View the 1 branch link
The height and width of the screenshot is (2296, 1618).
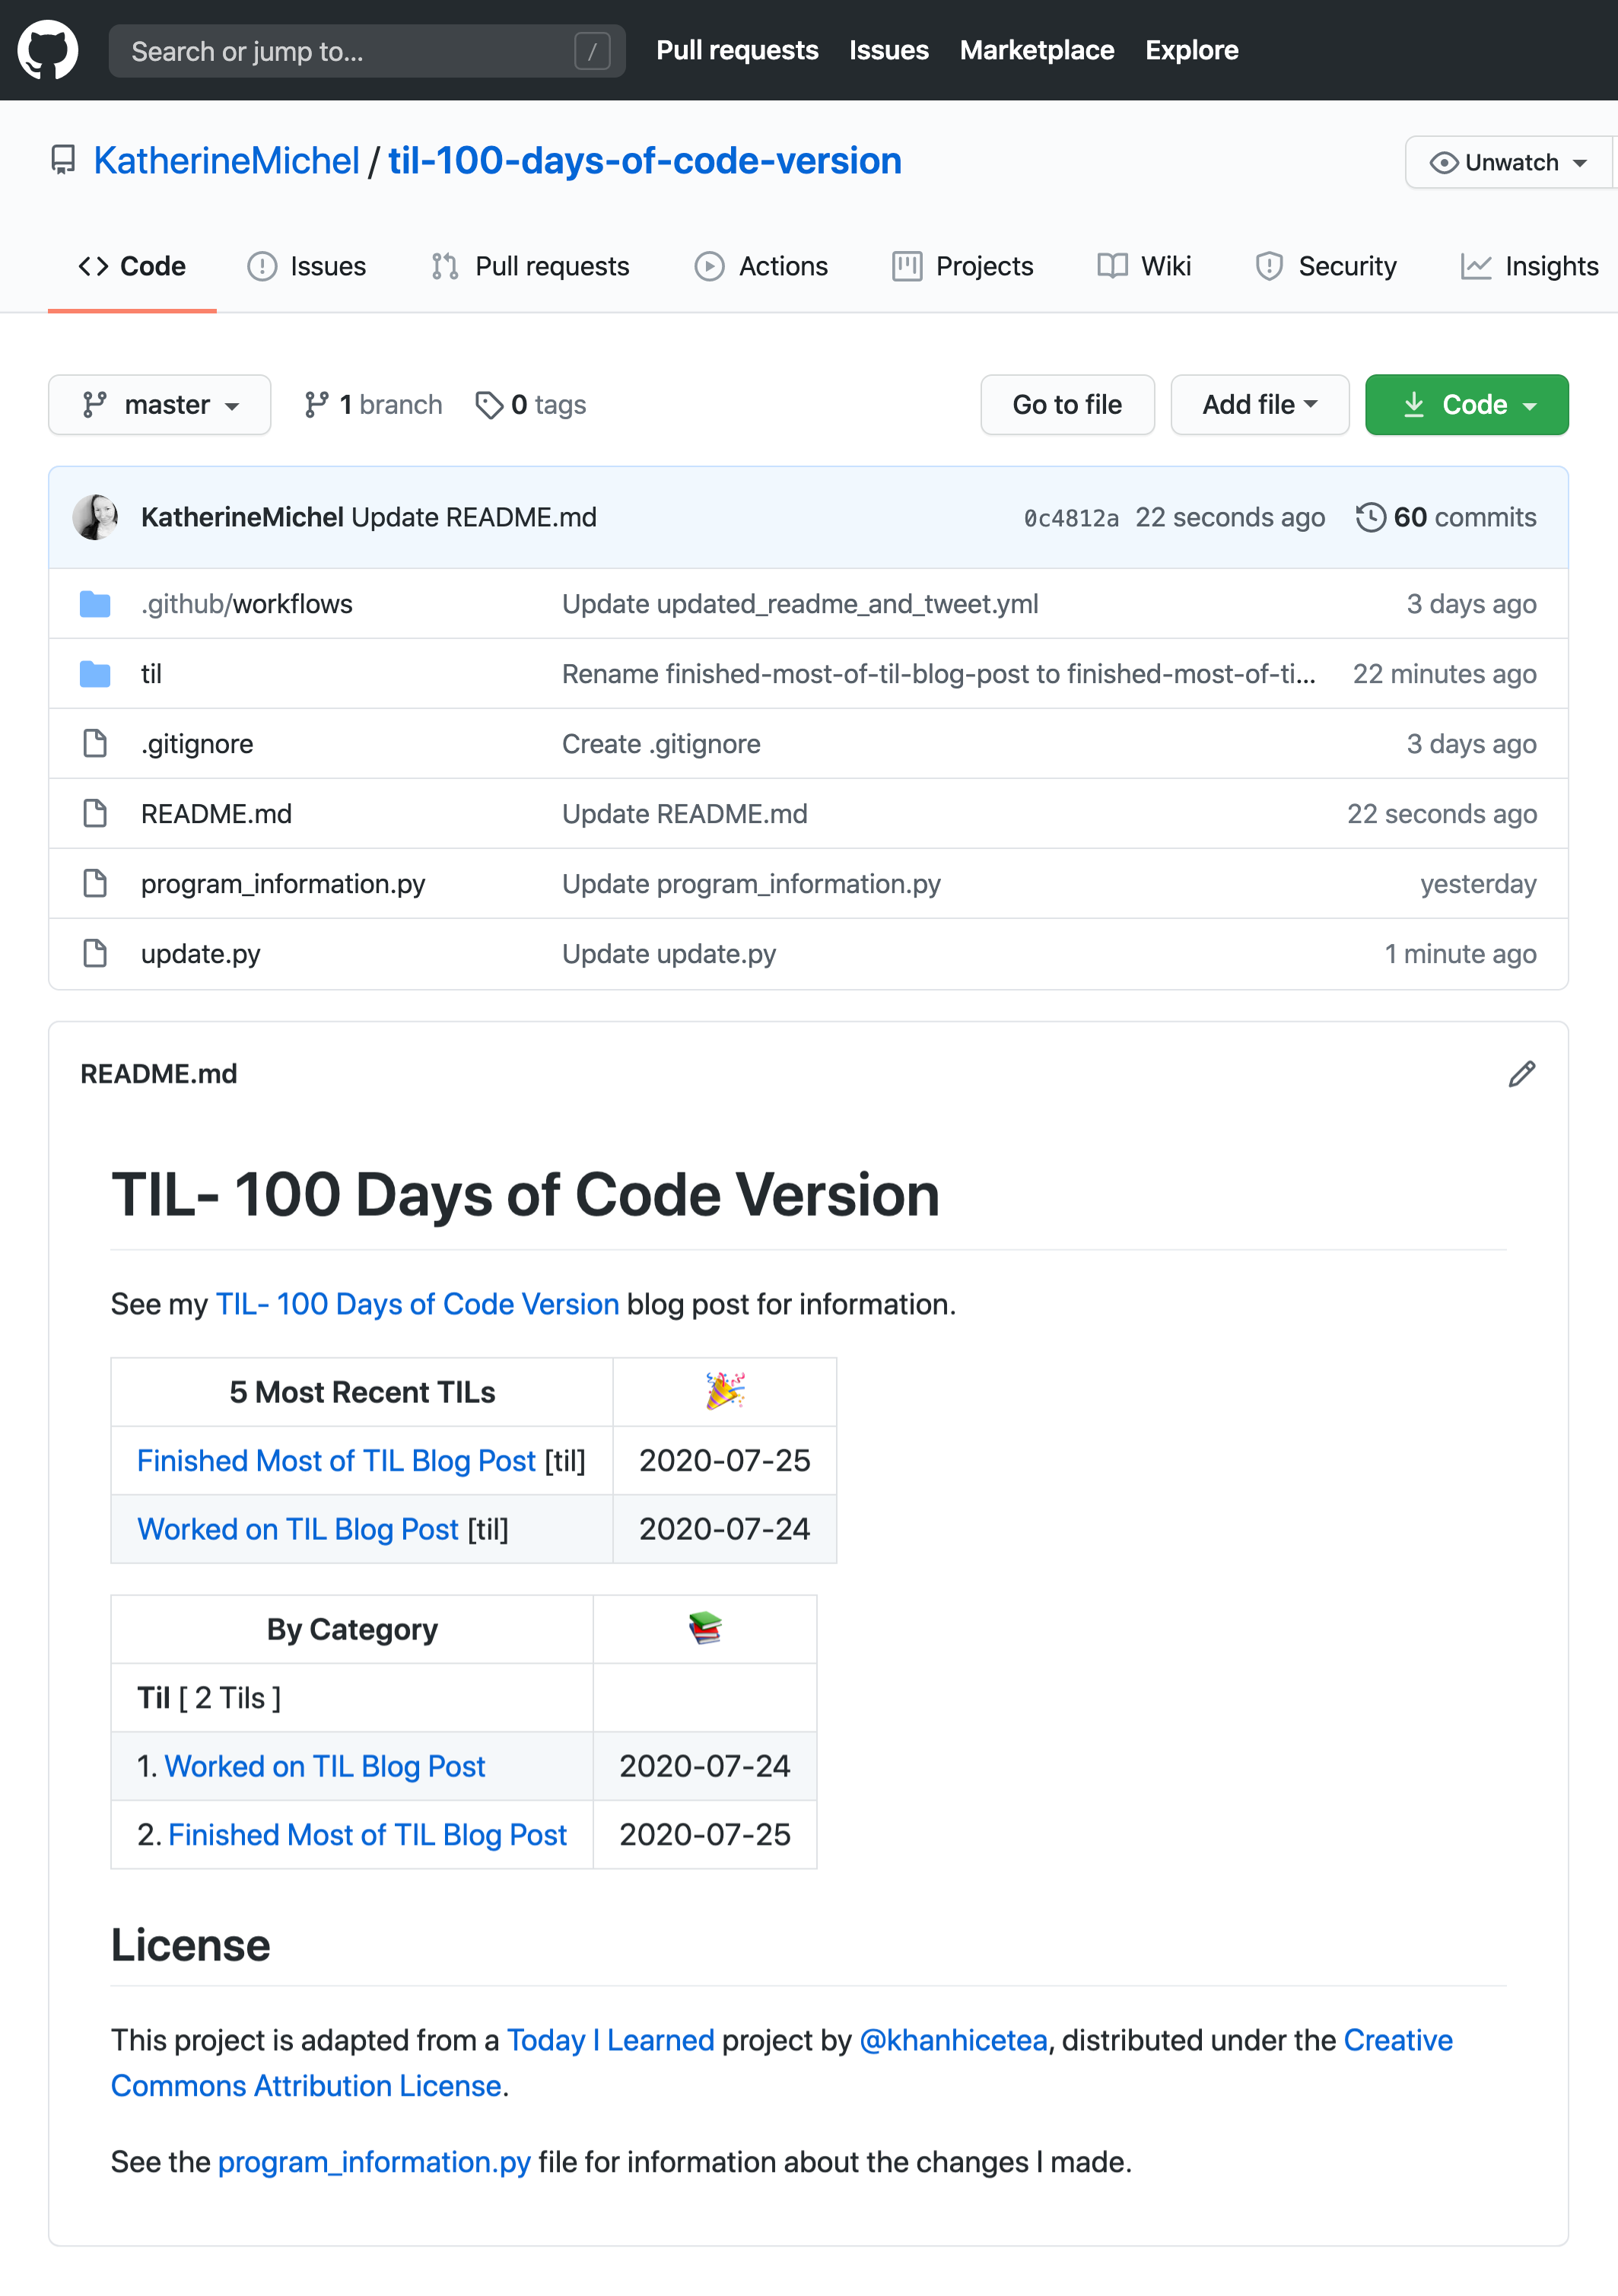pyautogui.click(x=373, y=405)
